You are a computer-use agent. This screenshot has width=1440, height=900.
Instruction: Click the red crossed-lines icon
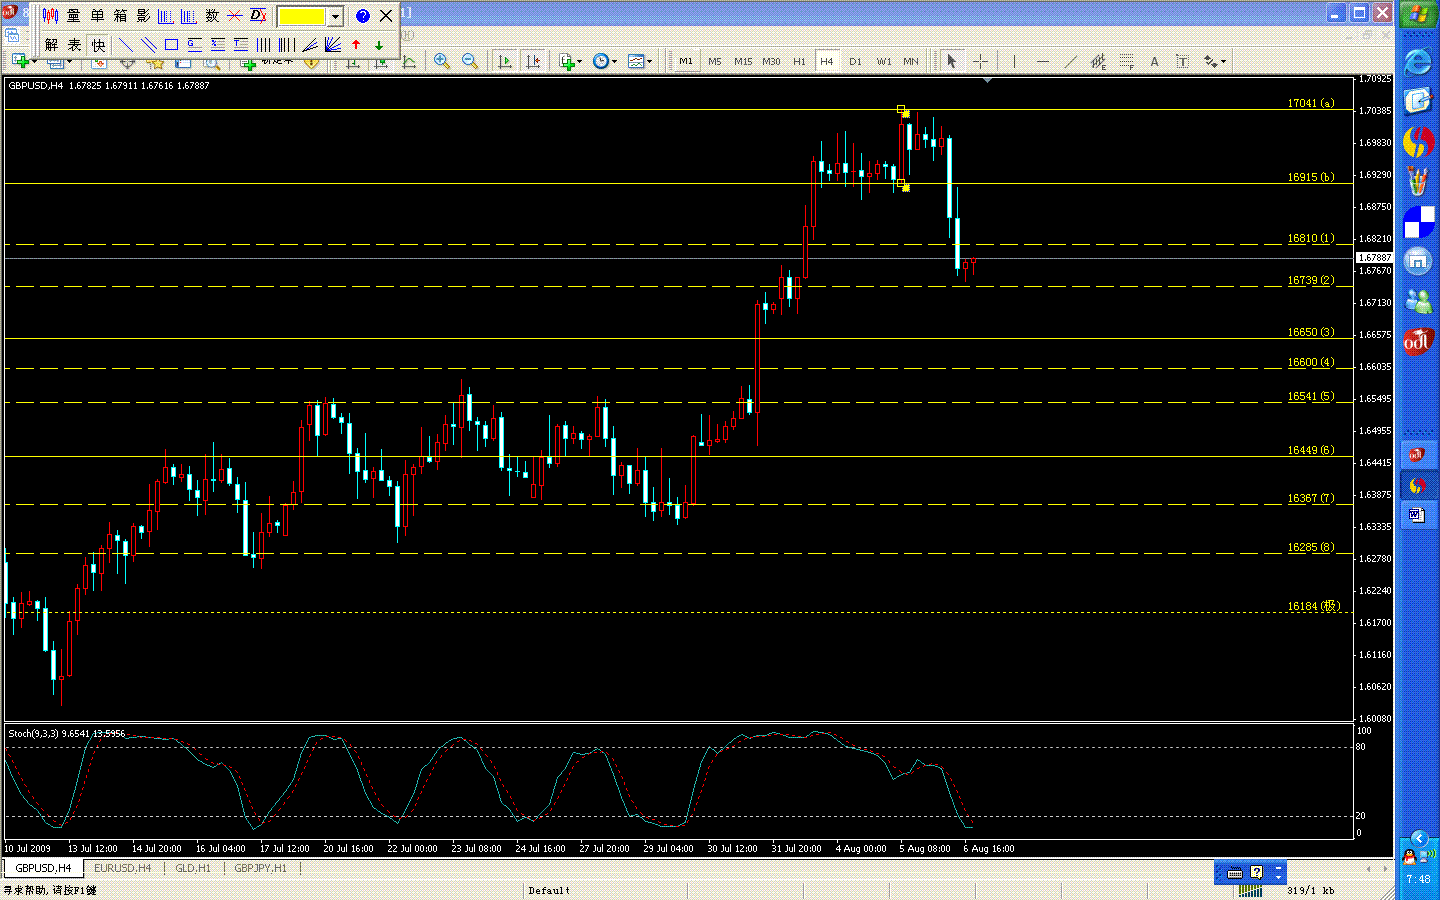click(235, 16)
